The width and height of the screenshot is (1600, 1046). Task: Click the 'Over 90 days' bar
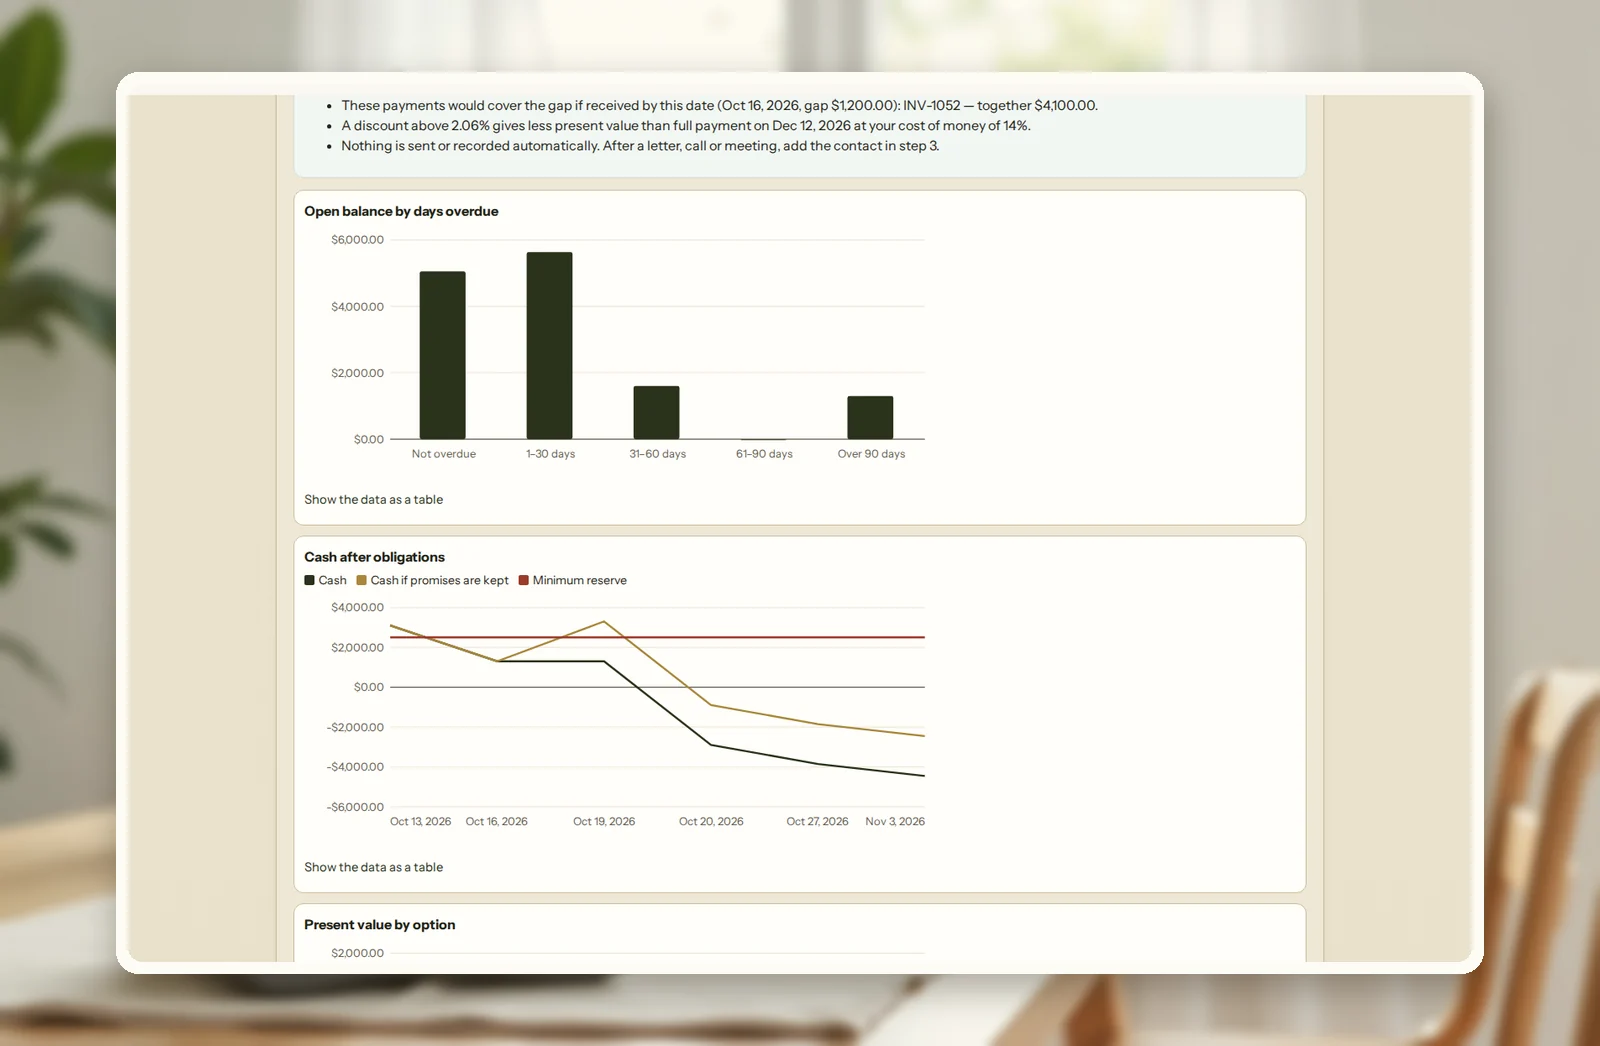pos(870,417)
